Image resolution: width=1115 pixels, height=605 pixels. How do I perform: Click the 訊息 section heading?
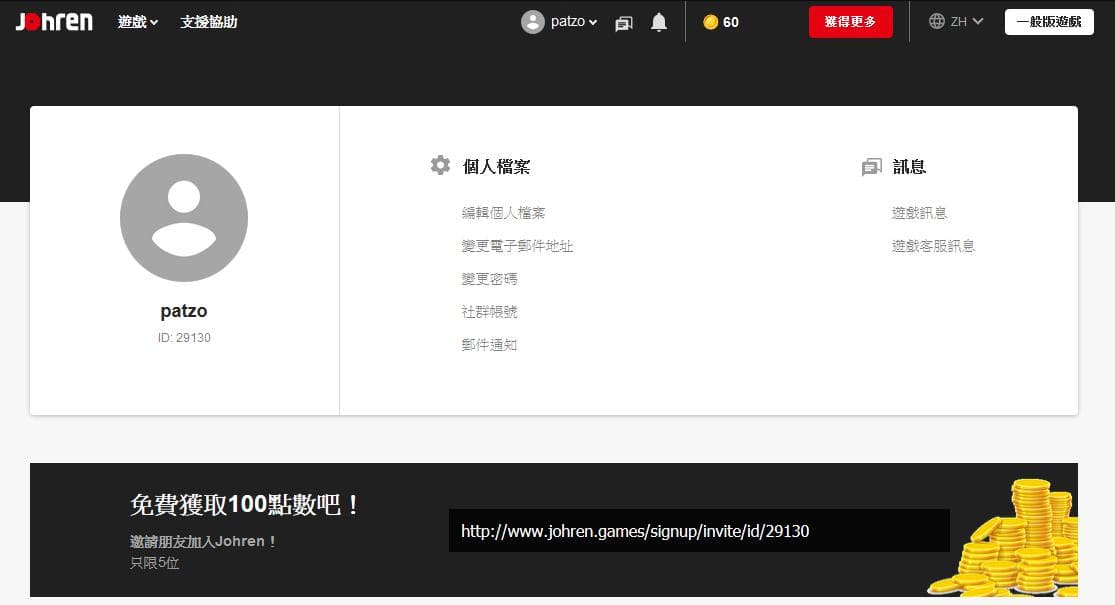coord(909,166)
